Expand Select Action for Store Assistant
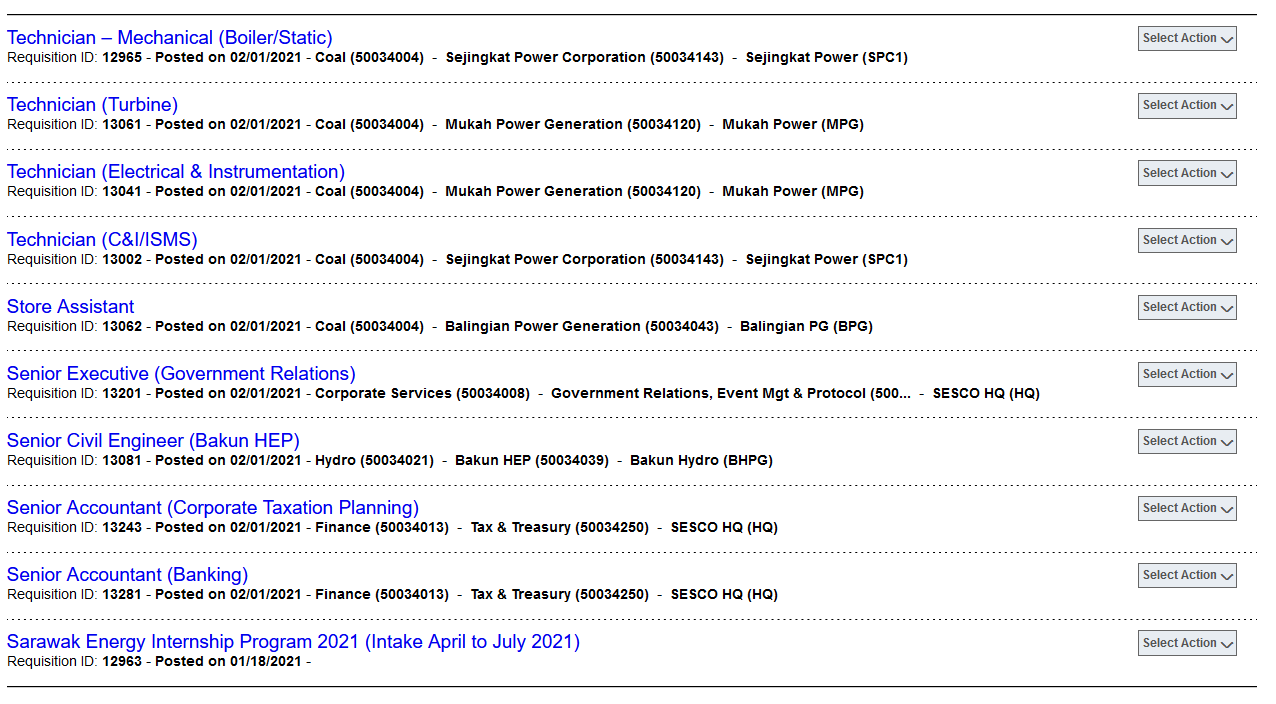The width and height of the screenshot is (1276, 704). (x=1187, y=307)
